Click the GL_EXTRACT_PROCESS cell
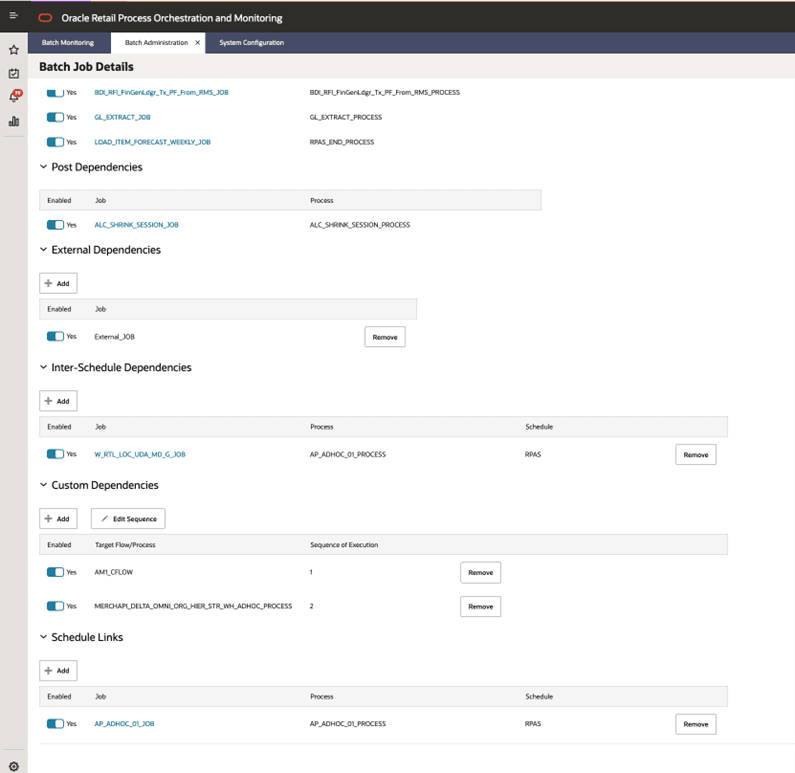Image resolution: width=795 pixels, height=773 pixels. (x=346, y=117)
